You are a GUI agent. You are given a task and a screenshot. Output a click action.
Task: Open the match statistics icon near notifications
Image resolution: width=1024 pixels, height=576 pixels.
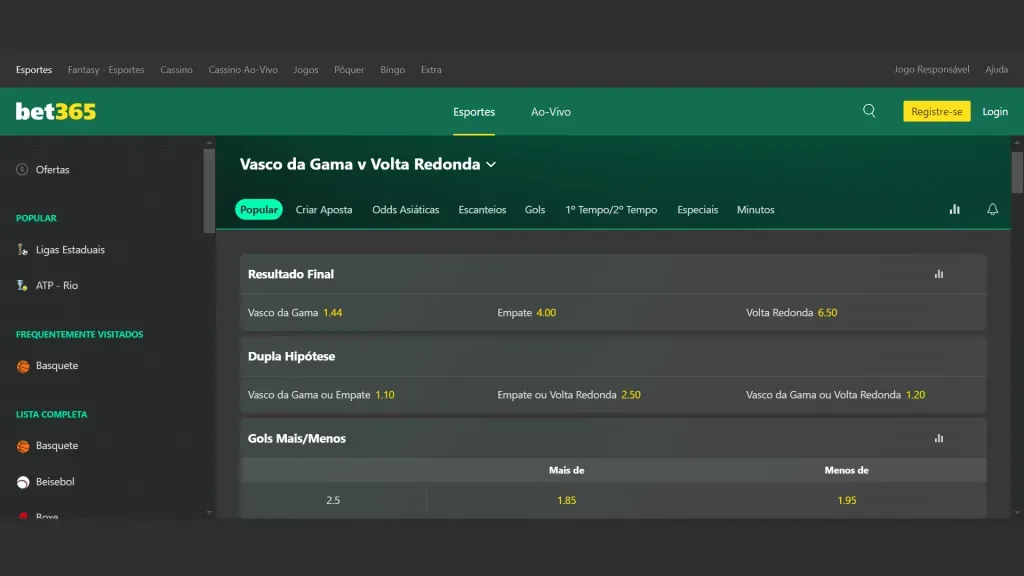954,209
